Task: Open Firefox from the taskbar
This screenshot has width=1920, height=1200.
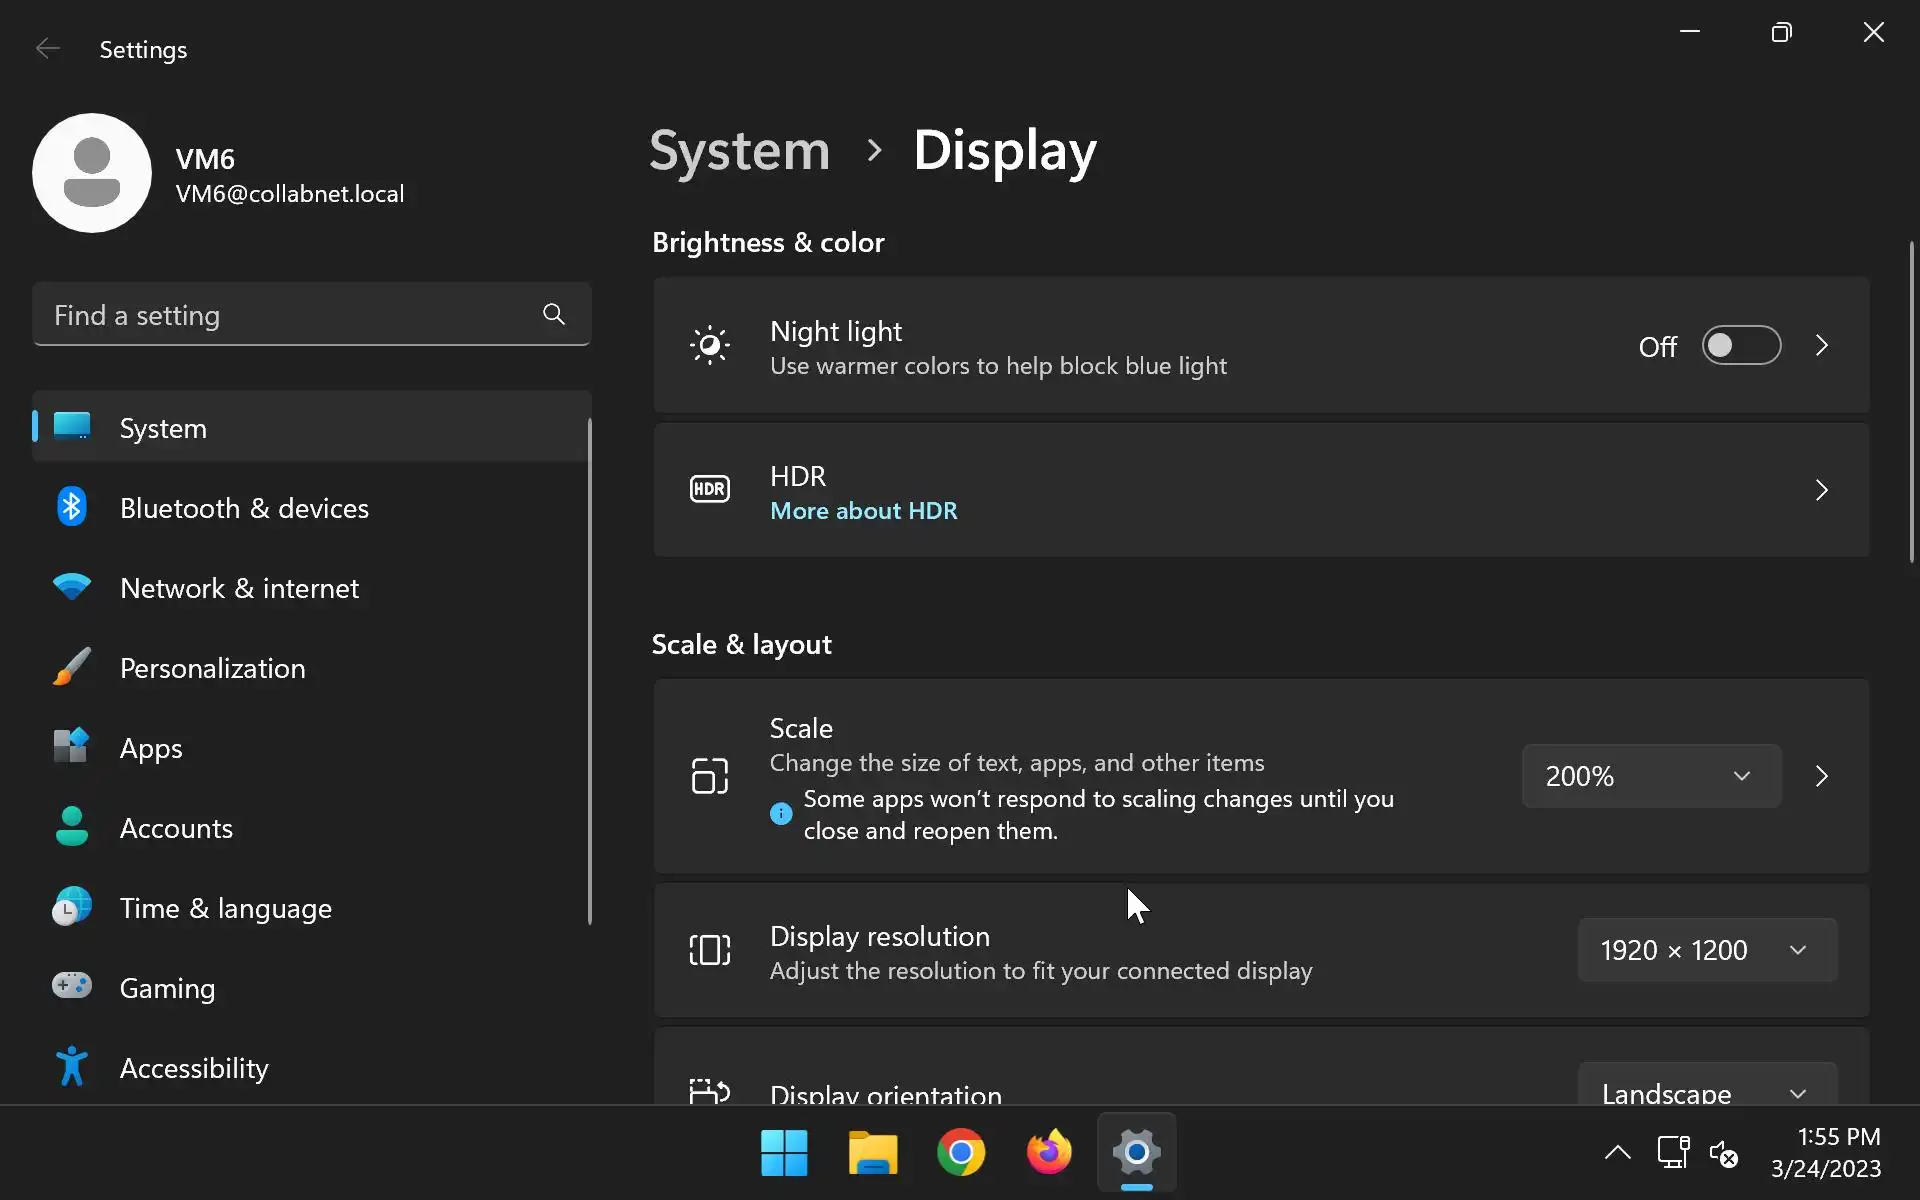Action: click(x=1048, y=1153)
